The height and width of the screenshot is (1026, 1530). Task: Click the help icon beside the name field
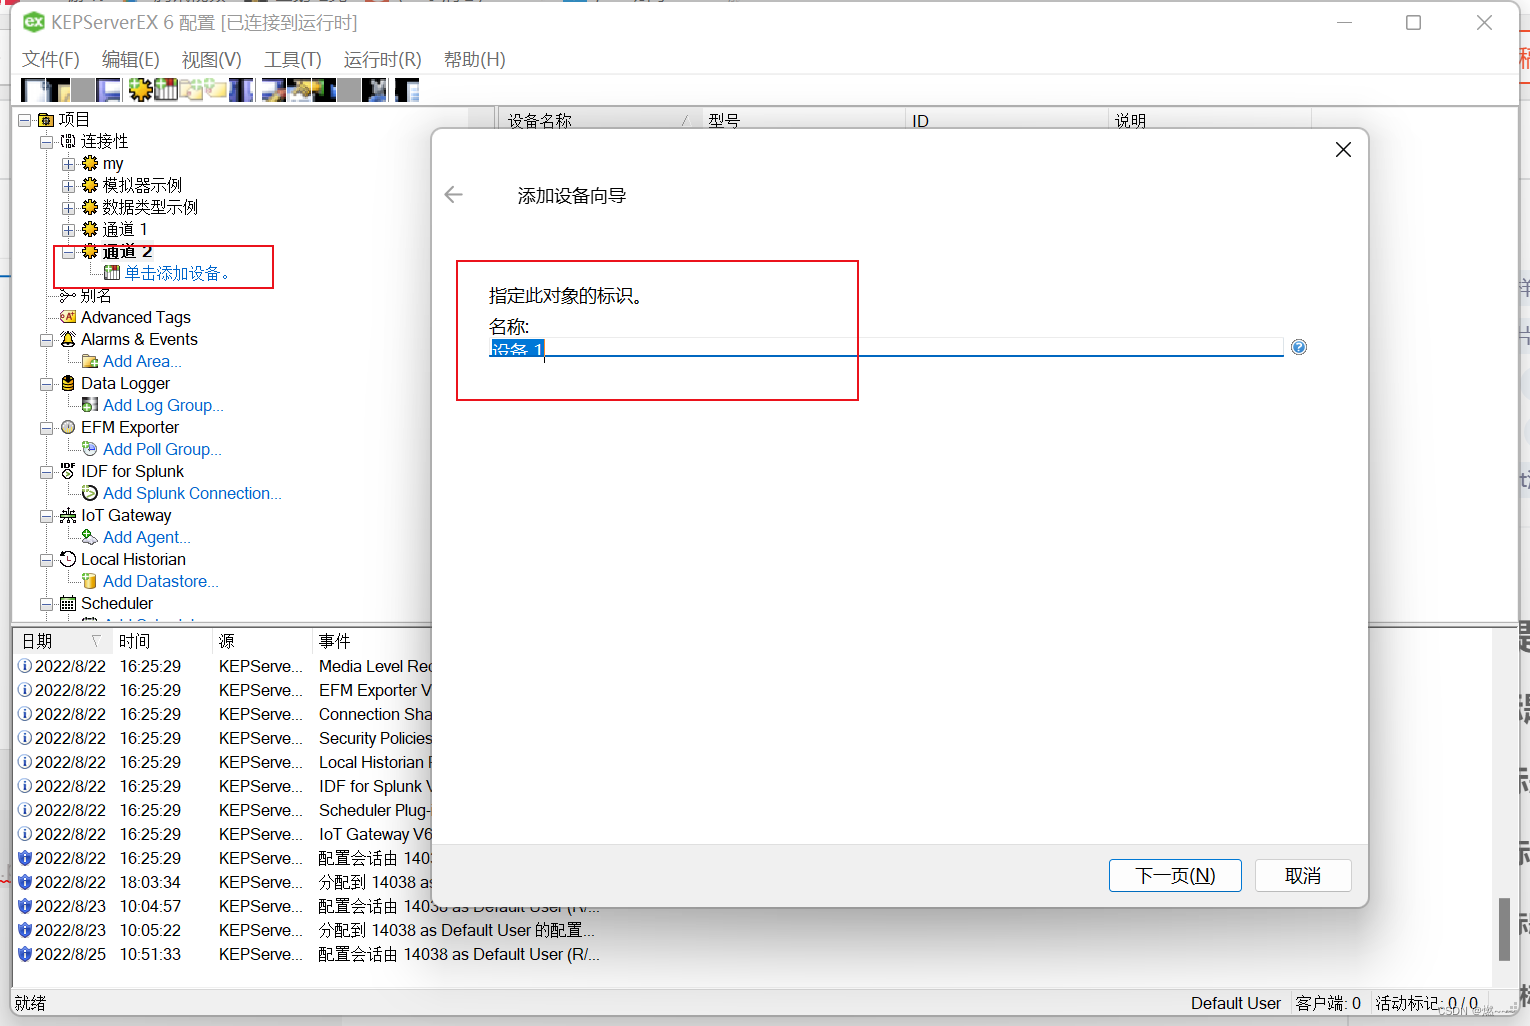pyautogui.click(x=1299, y=347)
